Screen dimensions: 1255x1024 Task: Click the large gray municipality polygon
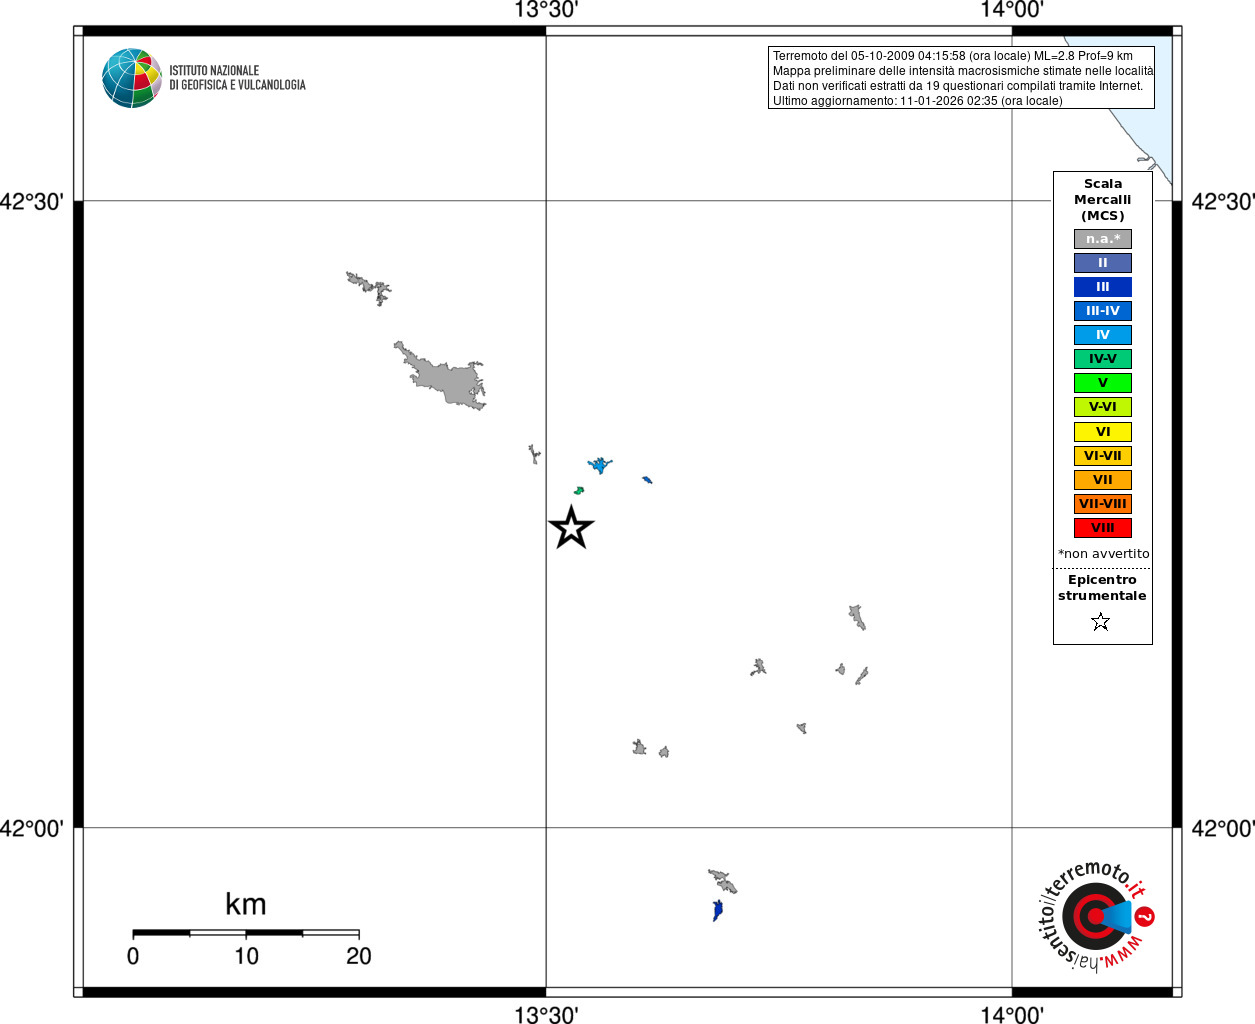click(x=447, y=380)
